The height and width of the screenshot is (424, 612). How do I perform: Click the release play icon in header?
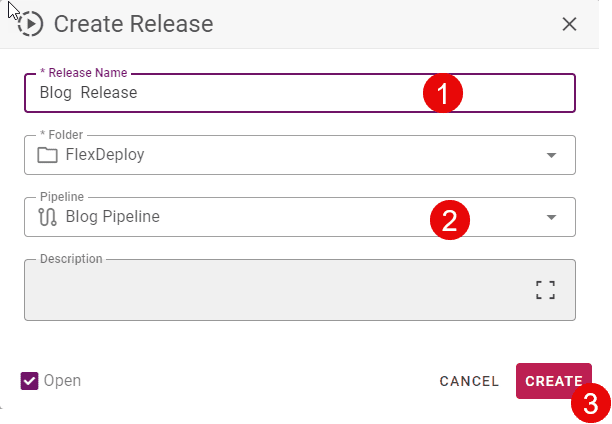(30, 24)
